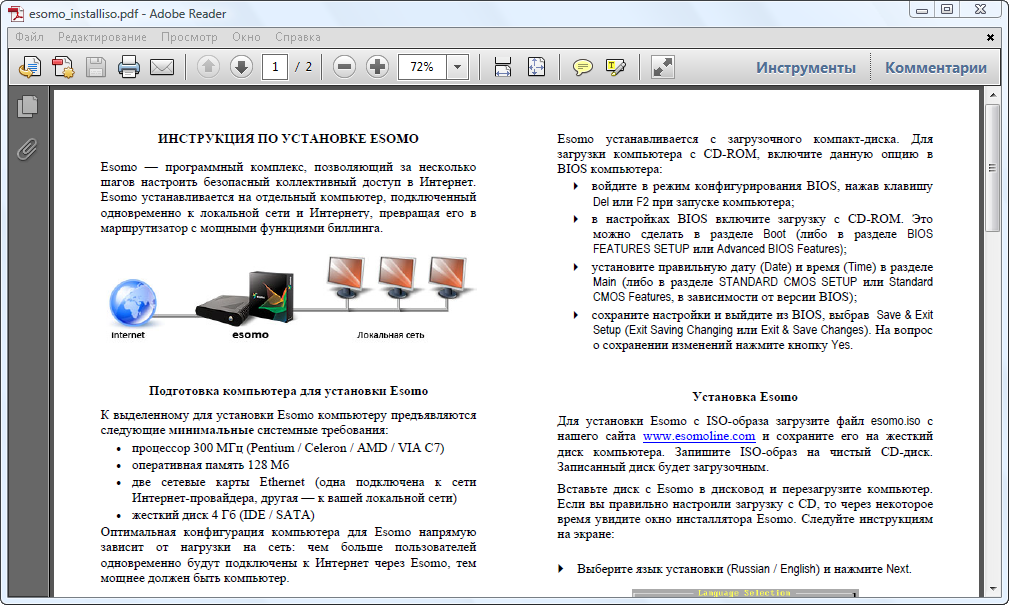The width and height of the screenshot is (1009, 605).
Task: Open the page thumbnails panel
Action: click(x=27, y=106)
